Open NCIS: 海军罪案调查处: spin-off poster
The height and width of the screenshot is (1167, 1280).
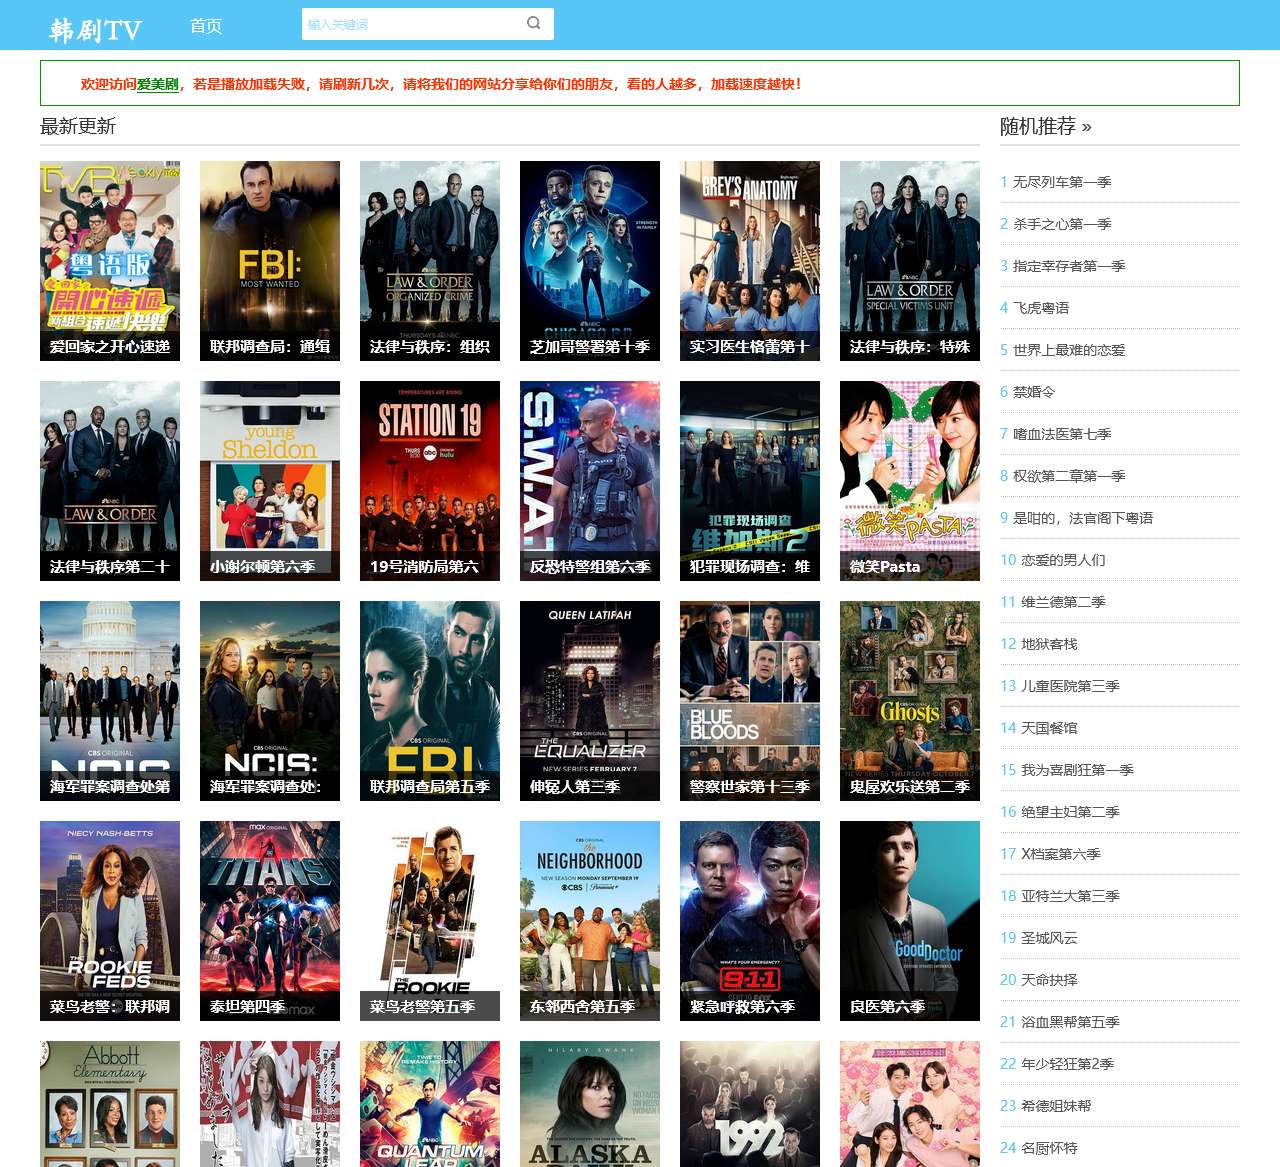coord(270,701)
